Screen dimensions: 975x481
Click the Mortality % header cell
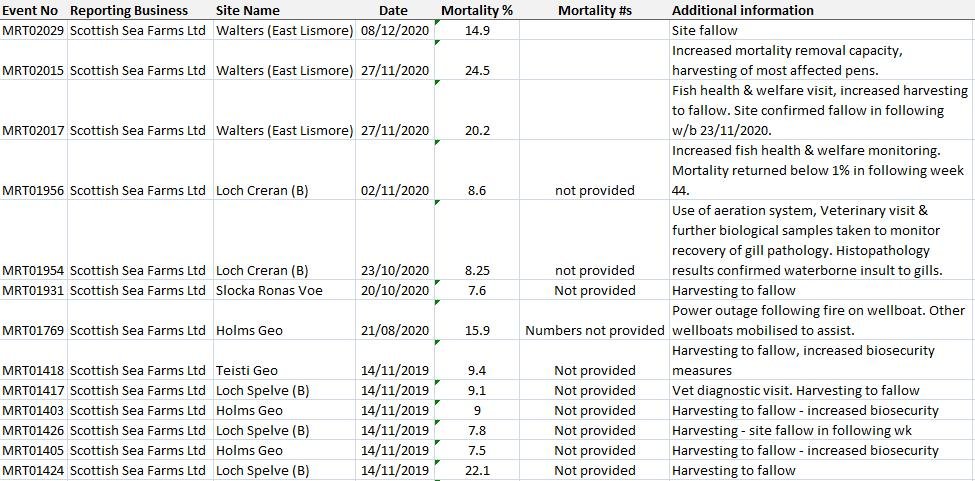(x=477, y=10)
